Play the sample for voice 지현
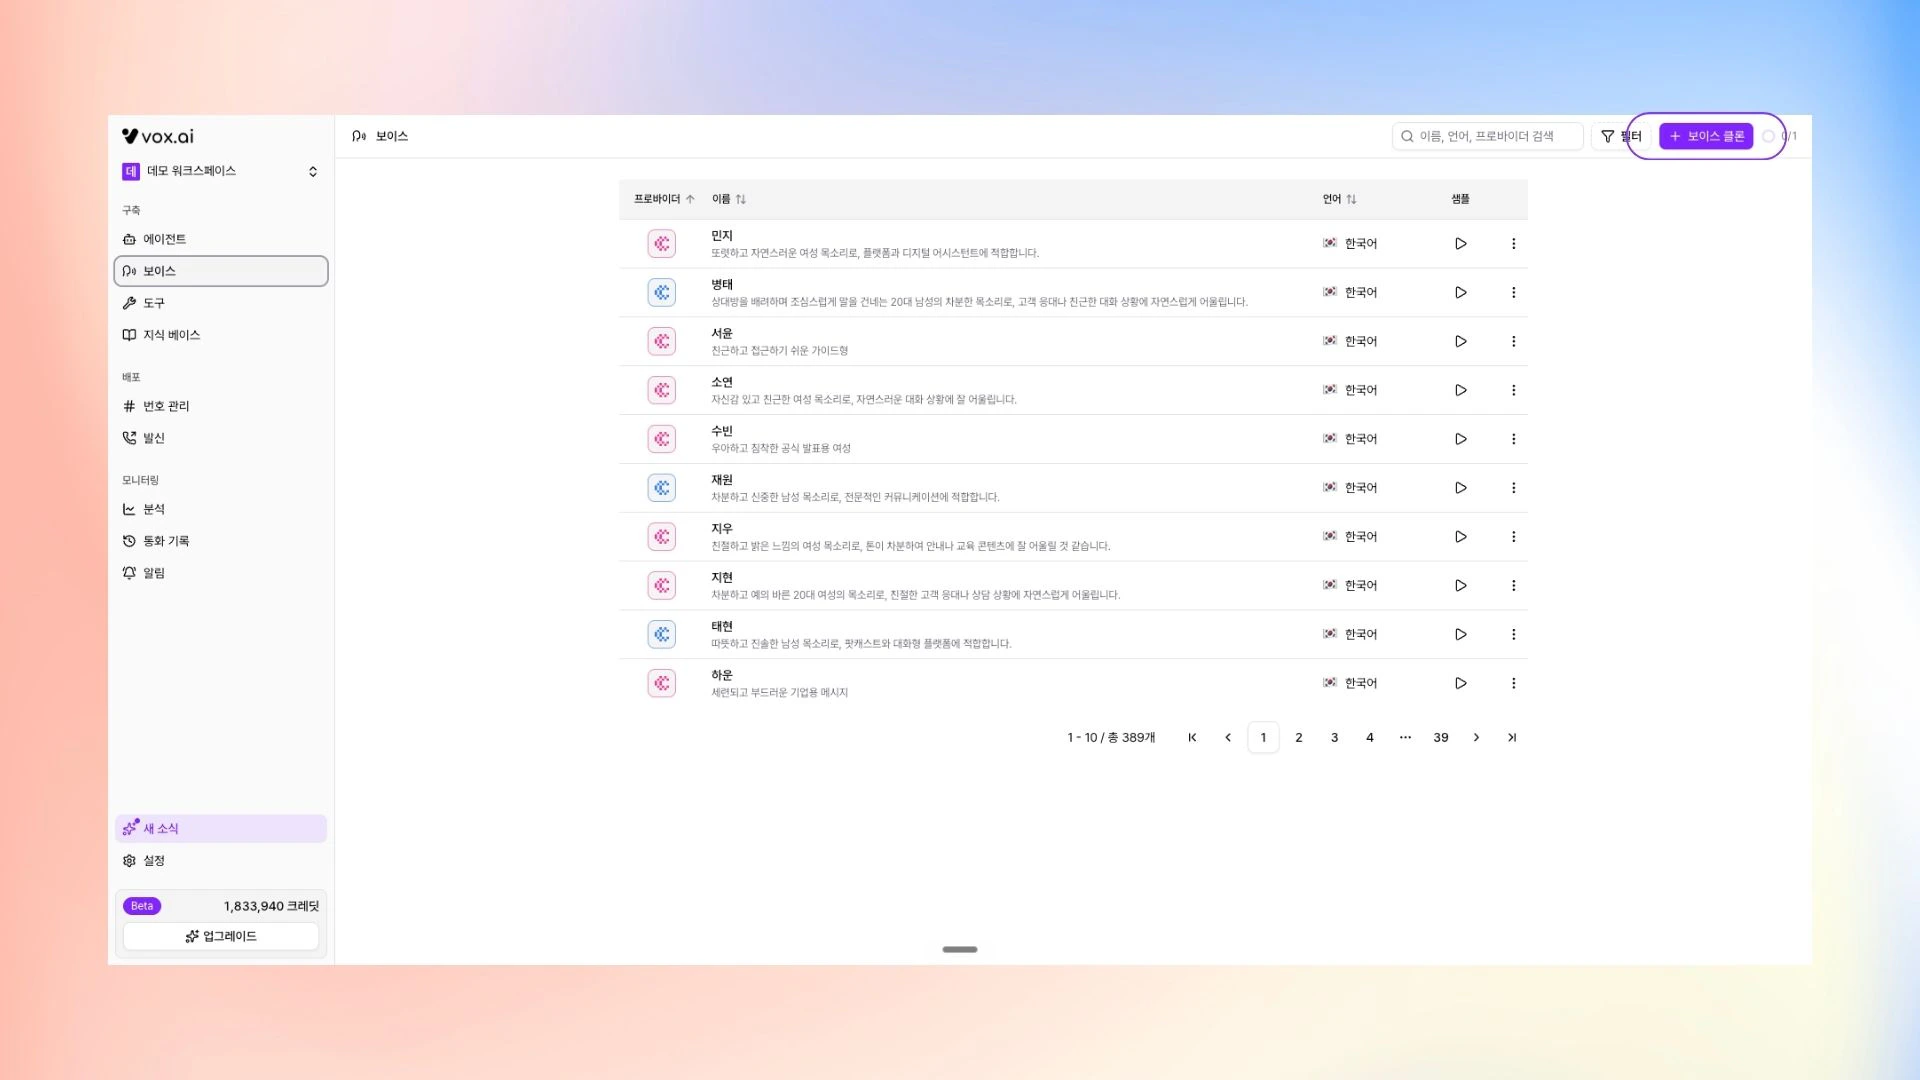This screenshot has width=1920, height=1080. coord(1460,586)
